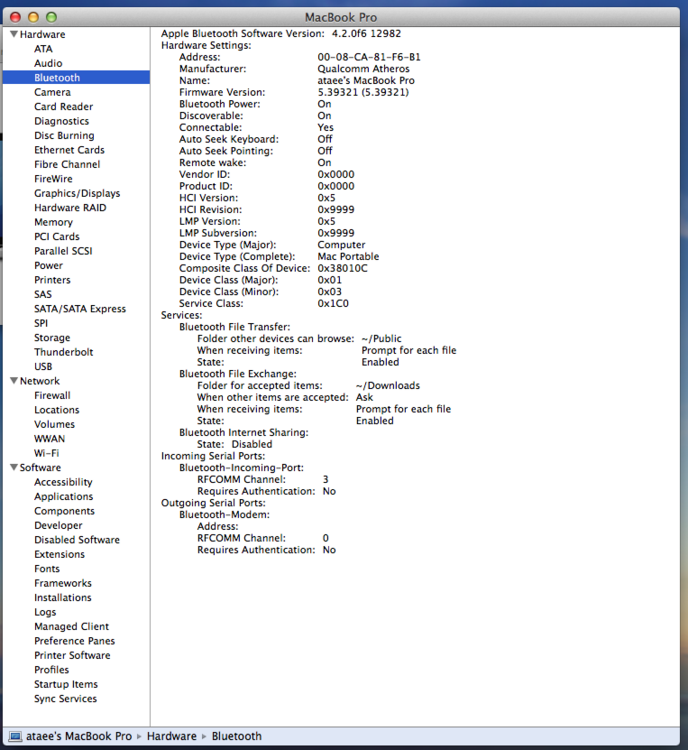
Task: Open Disabled Software entry
Action: 77,540
